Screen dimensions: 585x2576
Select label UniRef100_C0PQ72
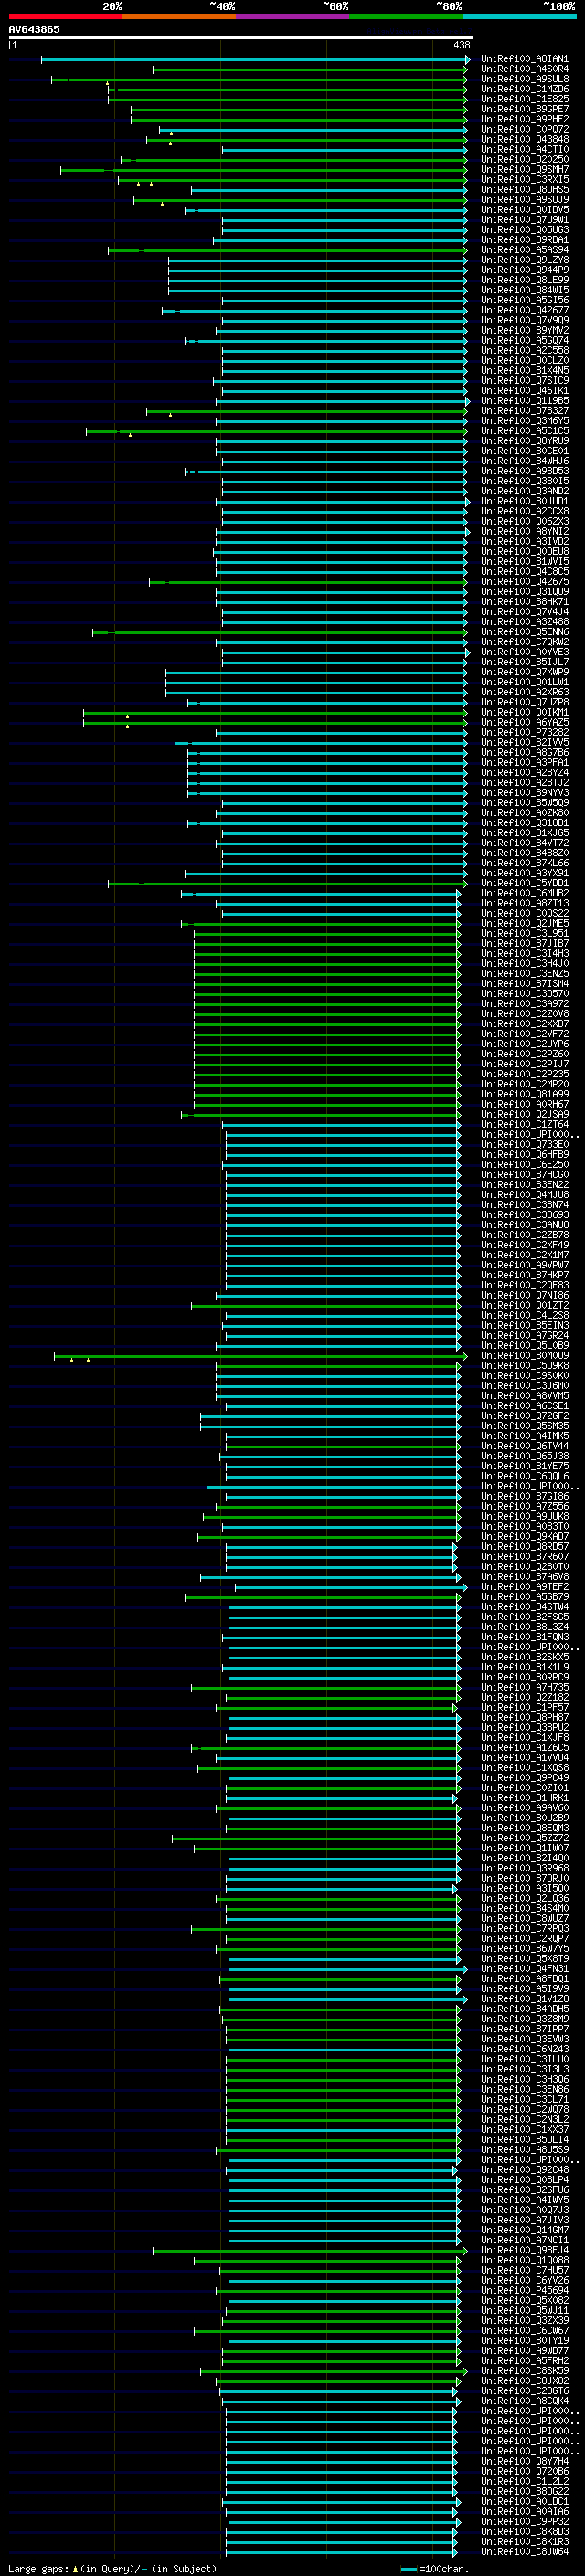(x=524, y=129)
